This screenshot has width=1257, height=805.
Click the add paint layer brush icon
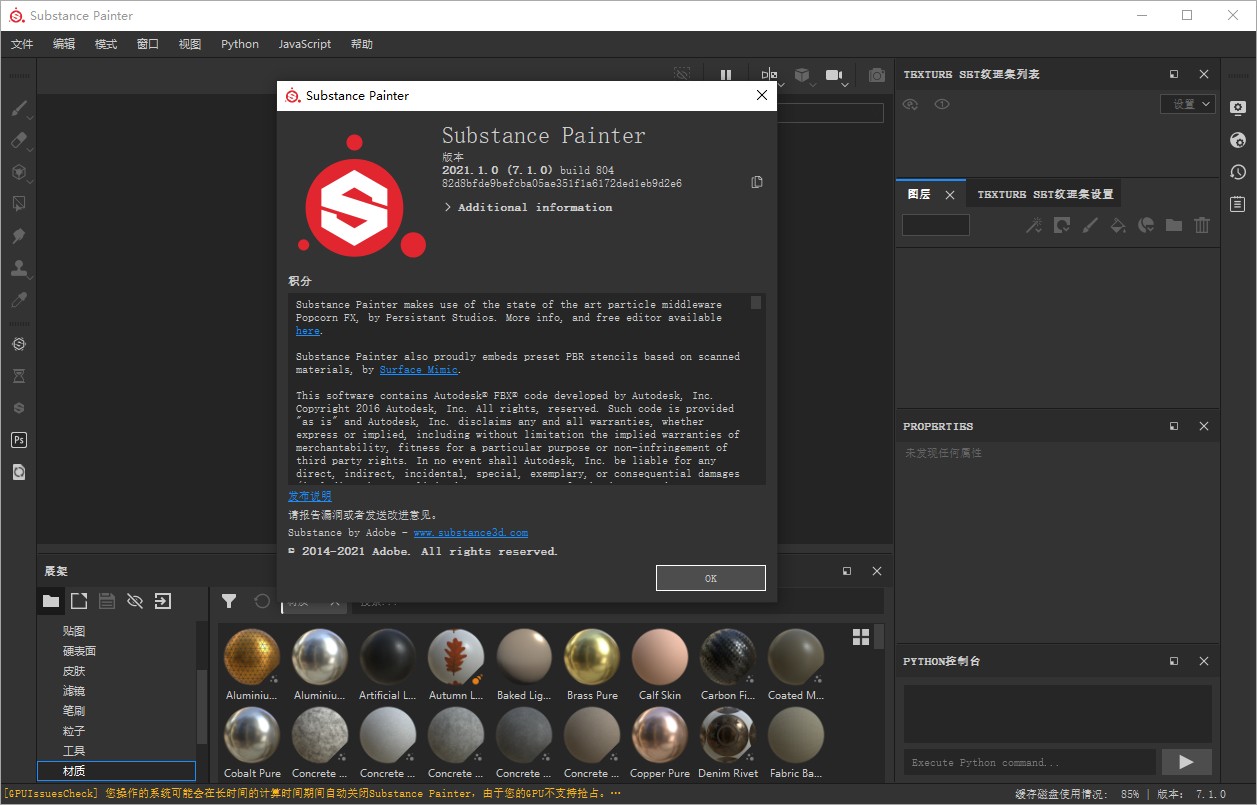[x=1090, y=226]
